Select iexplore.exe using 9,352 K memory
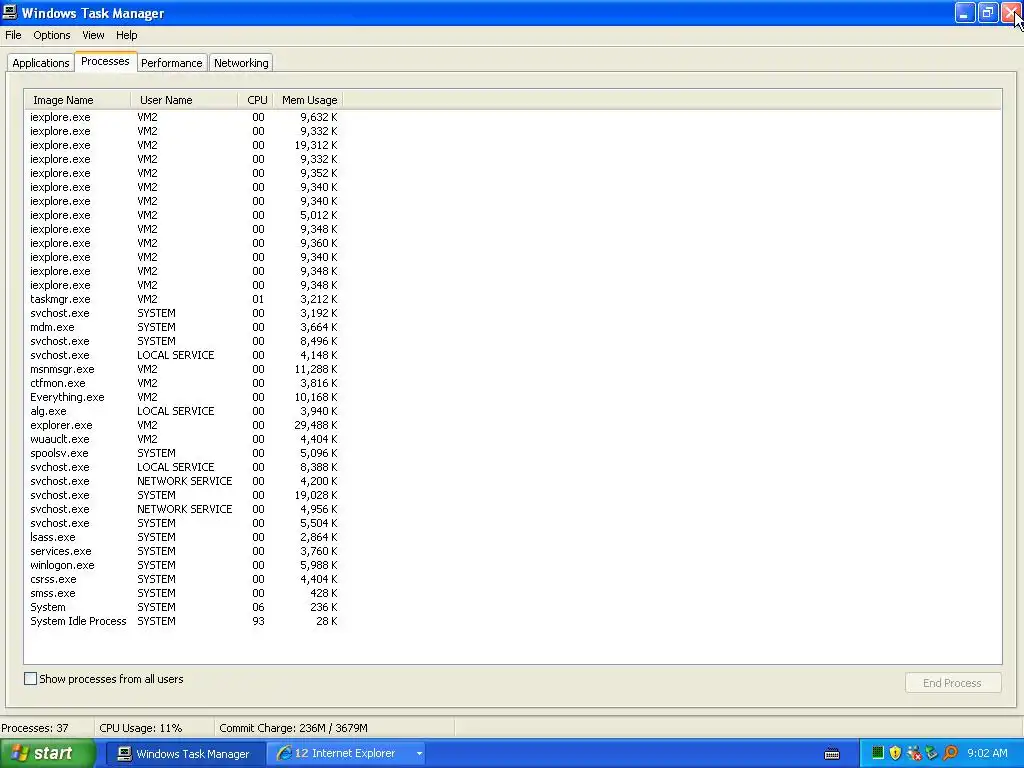1024x768 pixels. tap(184, 173)
